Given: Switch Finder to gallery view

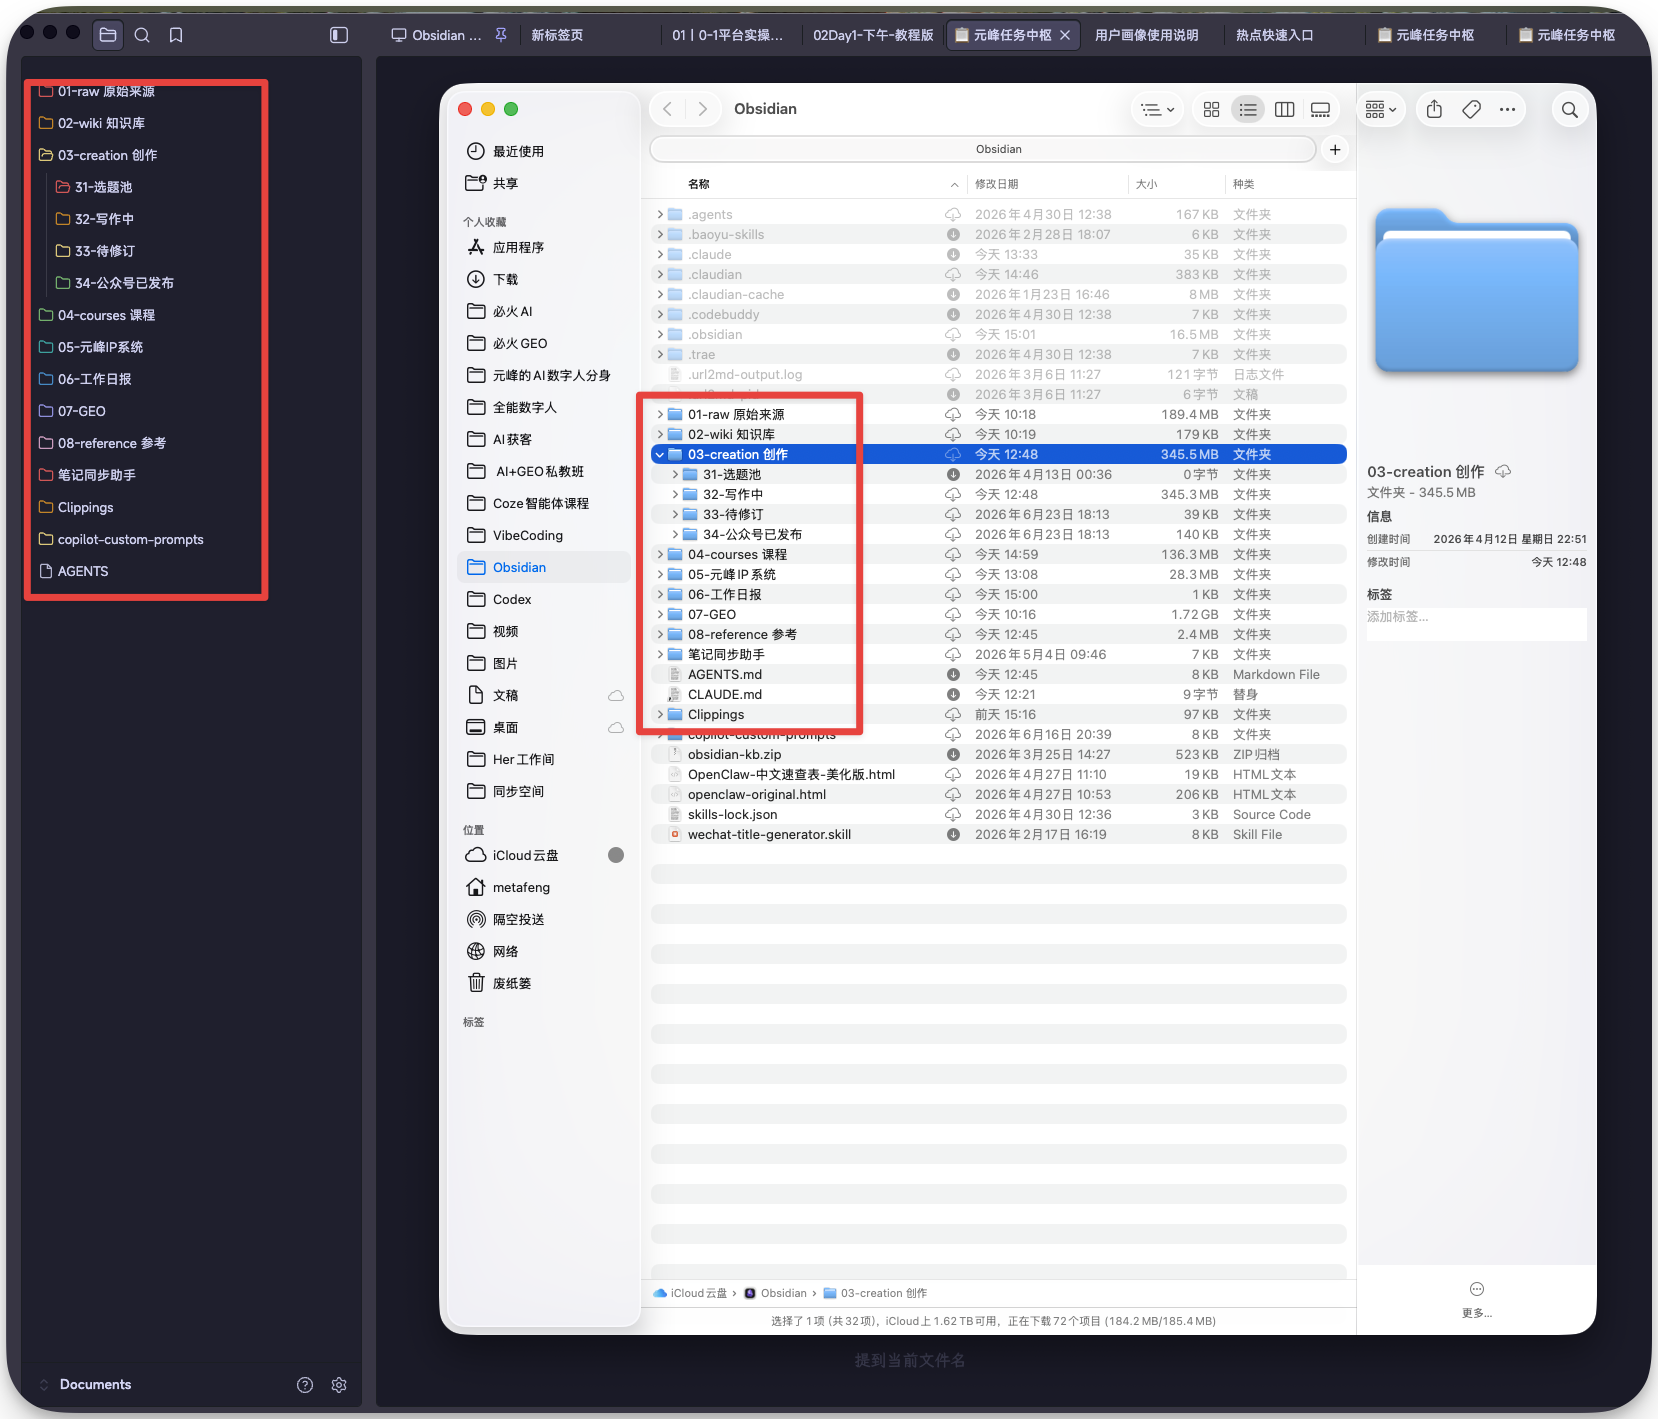Looking at the screenshot, I should click(1321, 109).
